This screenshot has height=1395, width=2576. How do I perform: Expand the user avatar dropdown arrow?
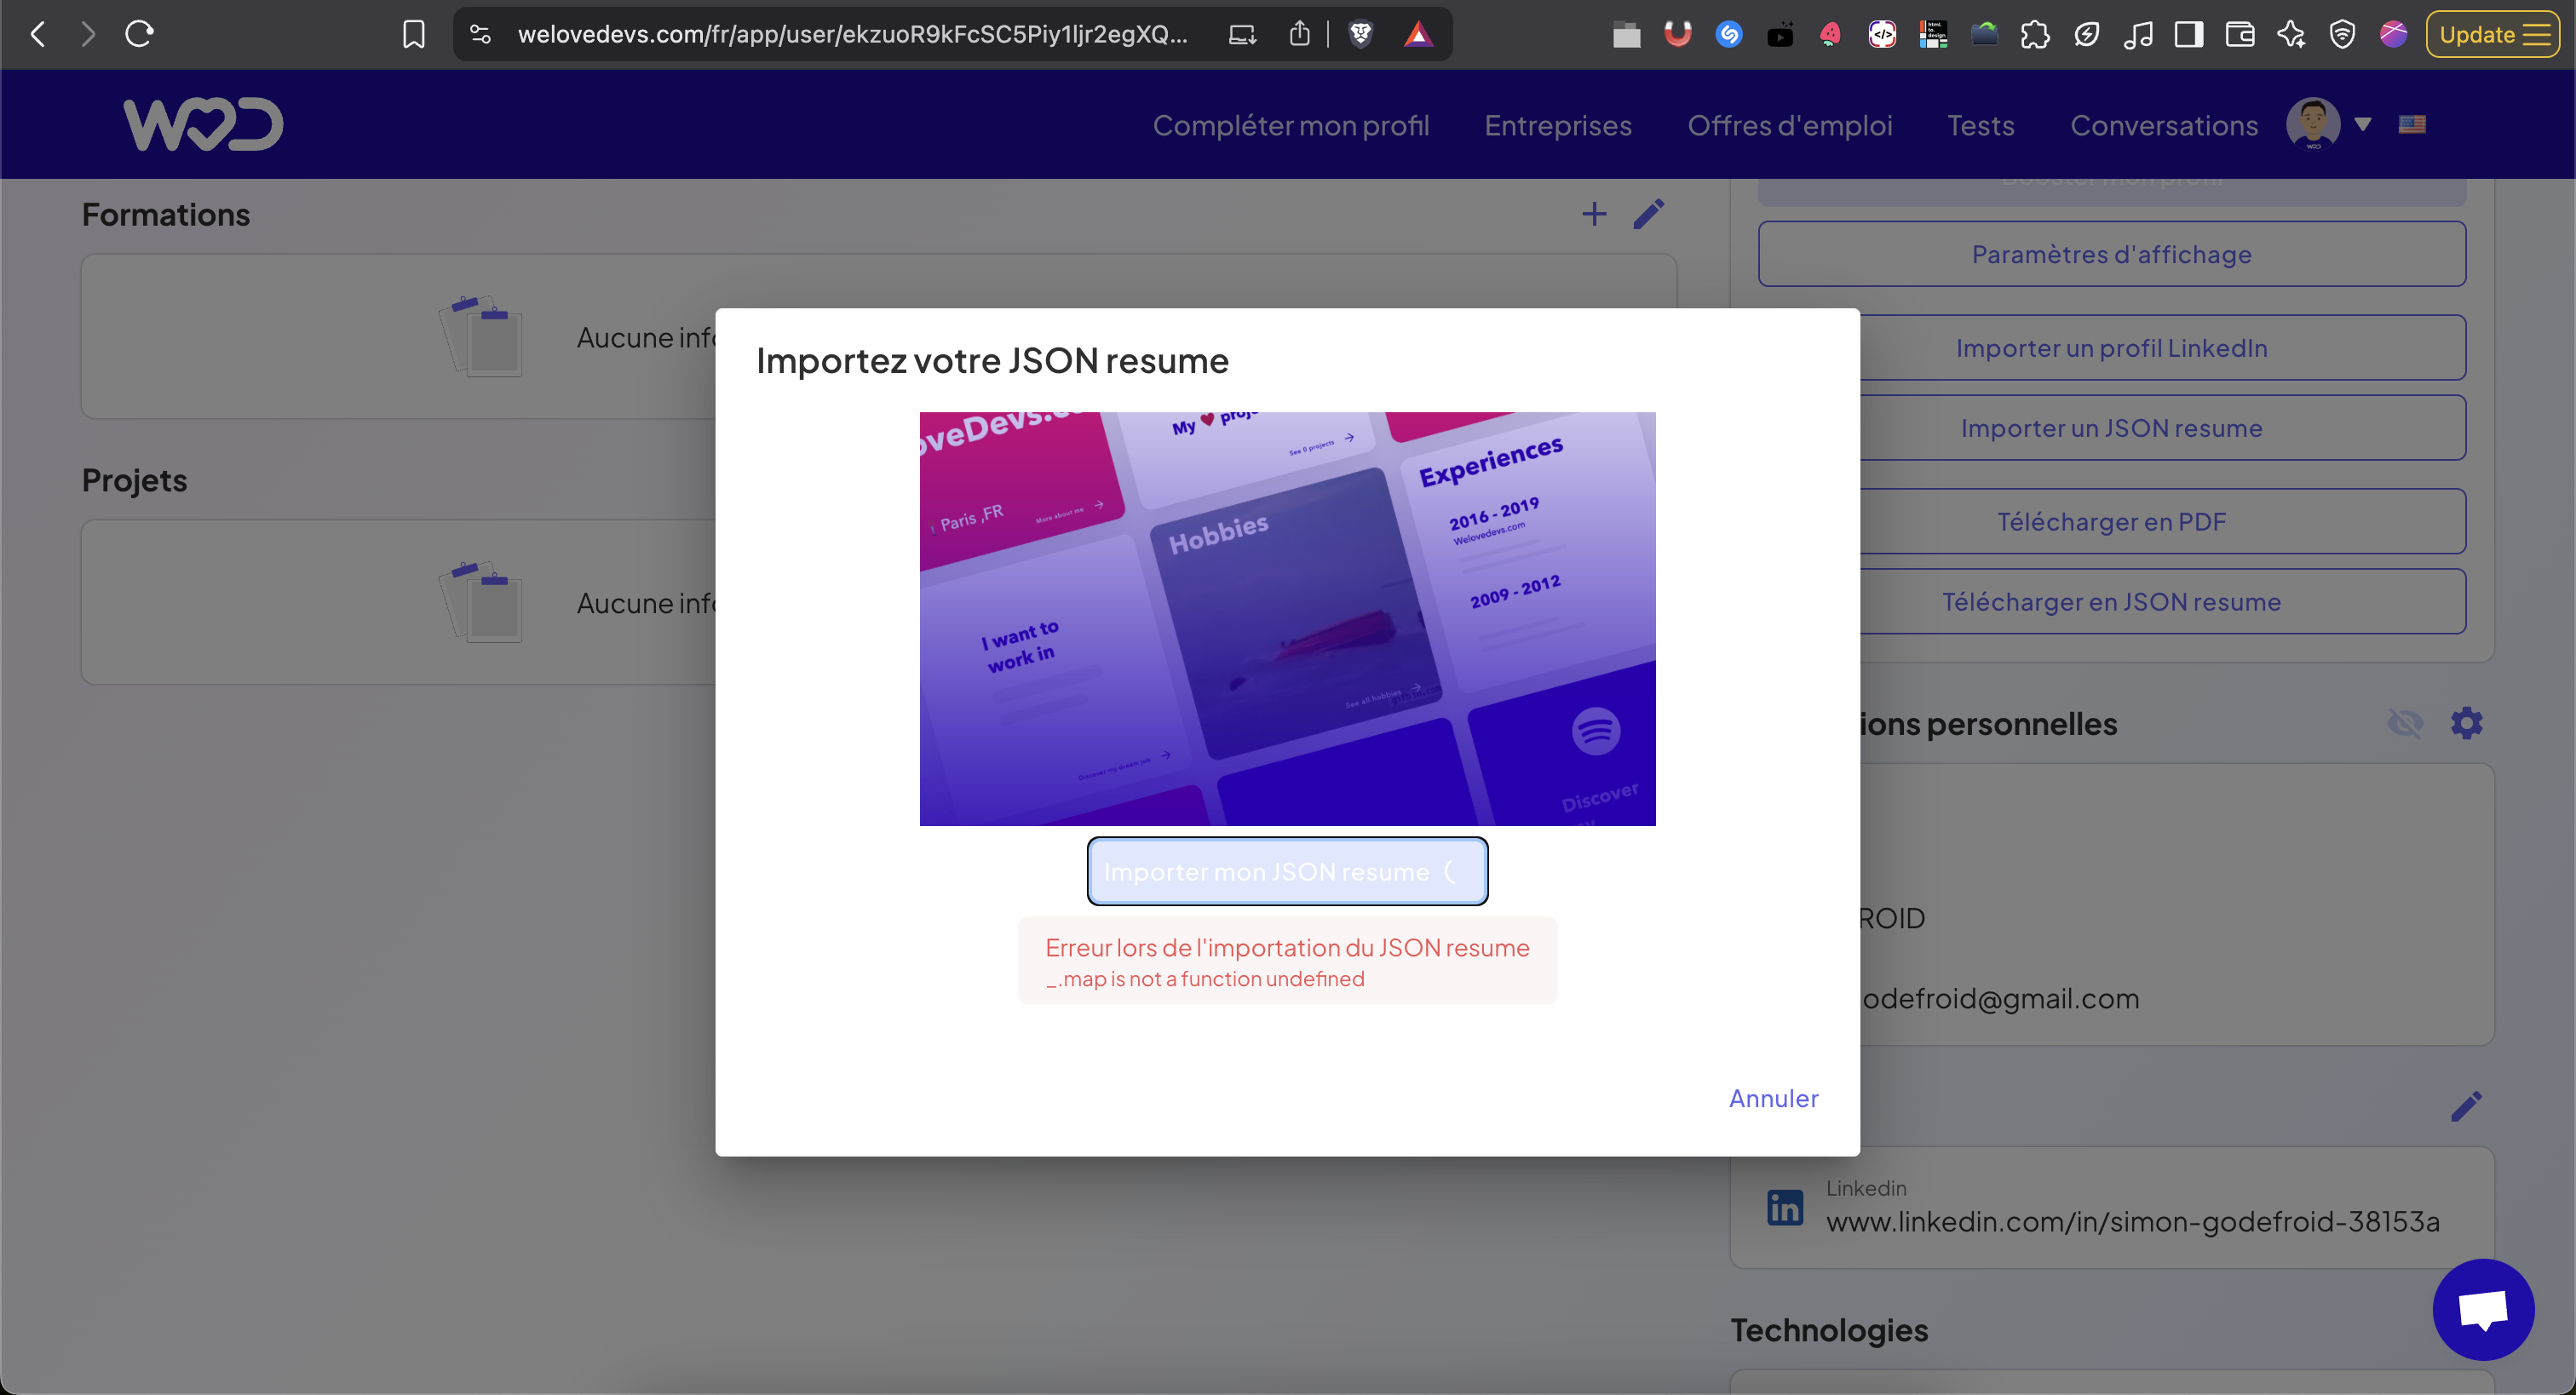2362,125
